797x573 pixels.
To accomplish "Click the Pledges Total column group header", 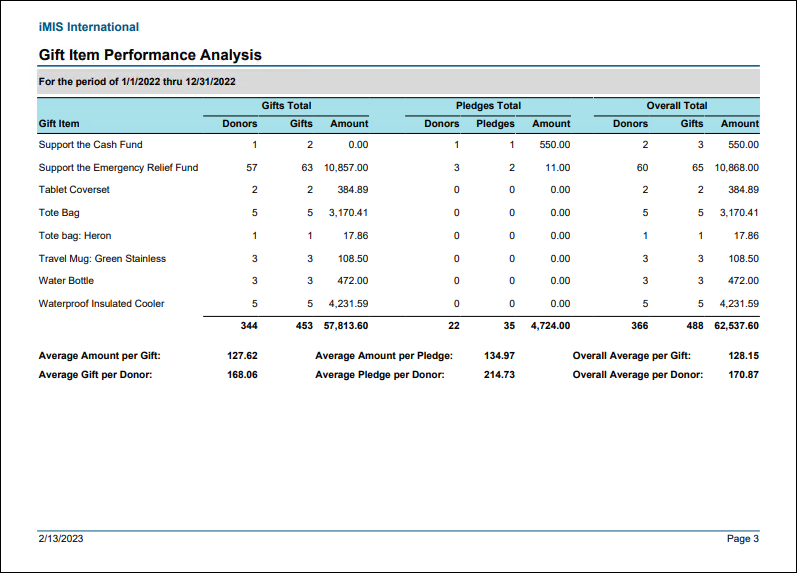I will (x=488, y=106).
